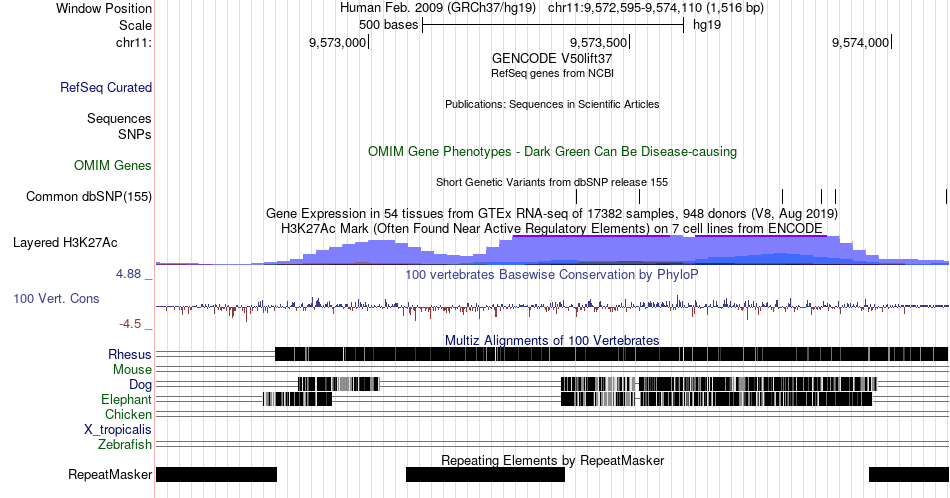This screenshot has height=498, width=950.
Task: Click the chr11 position range text
Action: click(656, 8)
